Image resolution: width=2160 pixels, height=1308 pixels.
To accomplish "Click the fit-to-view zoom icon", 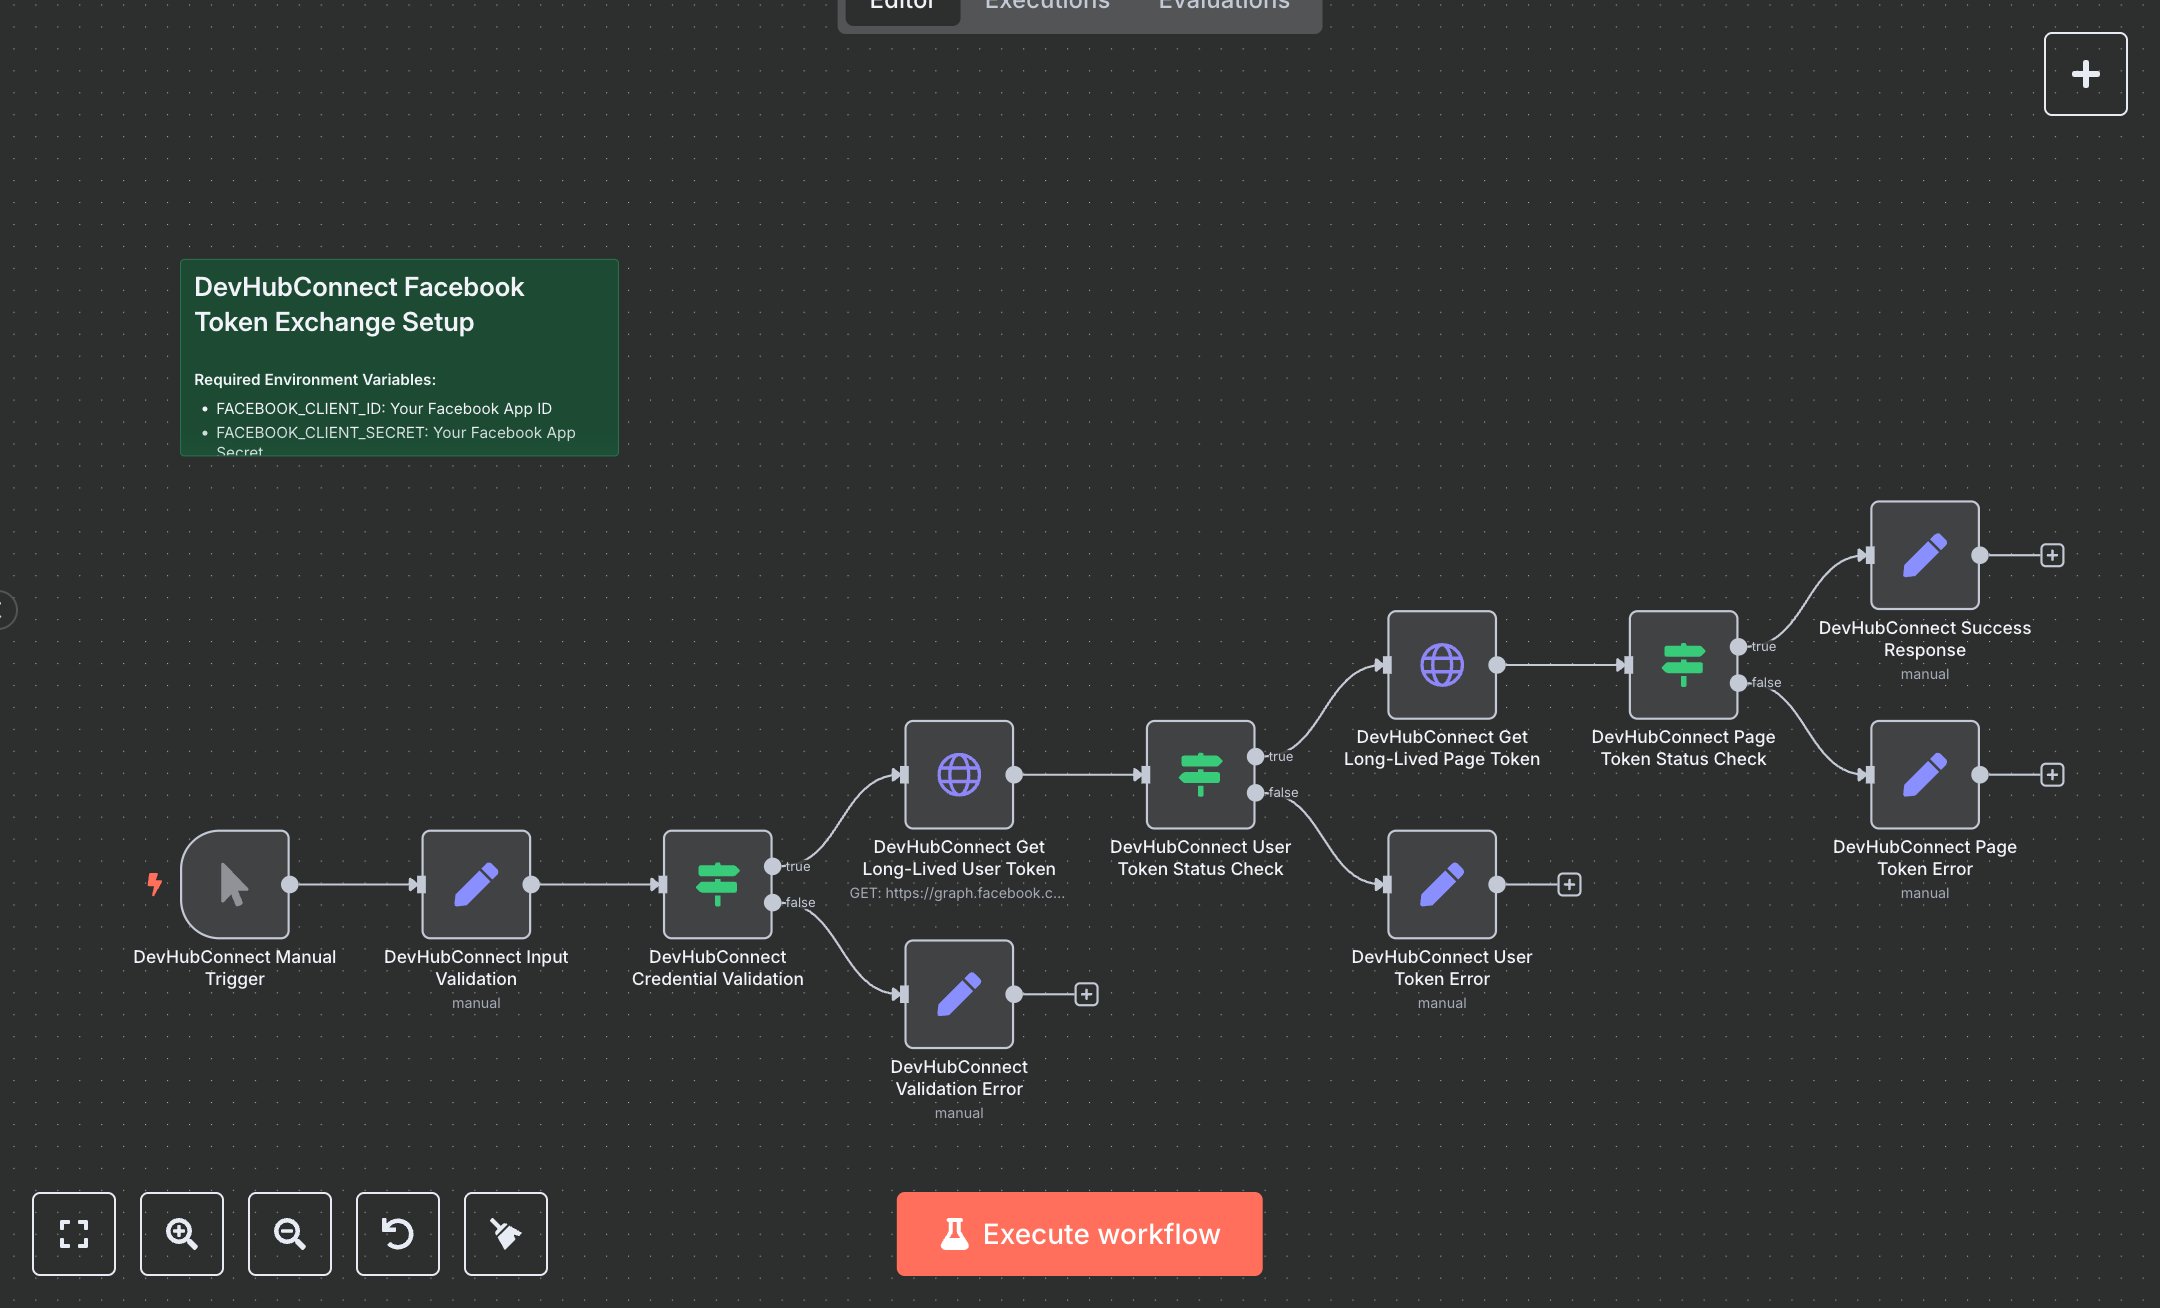I will pyautogui.click(x=74, y=1233).
